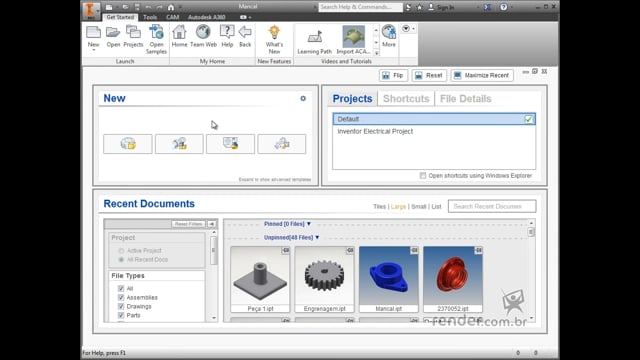Create a new file from the ribbon

[x=93, y=36]
